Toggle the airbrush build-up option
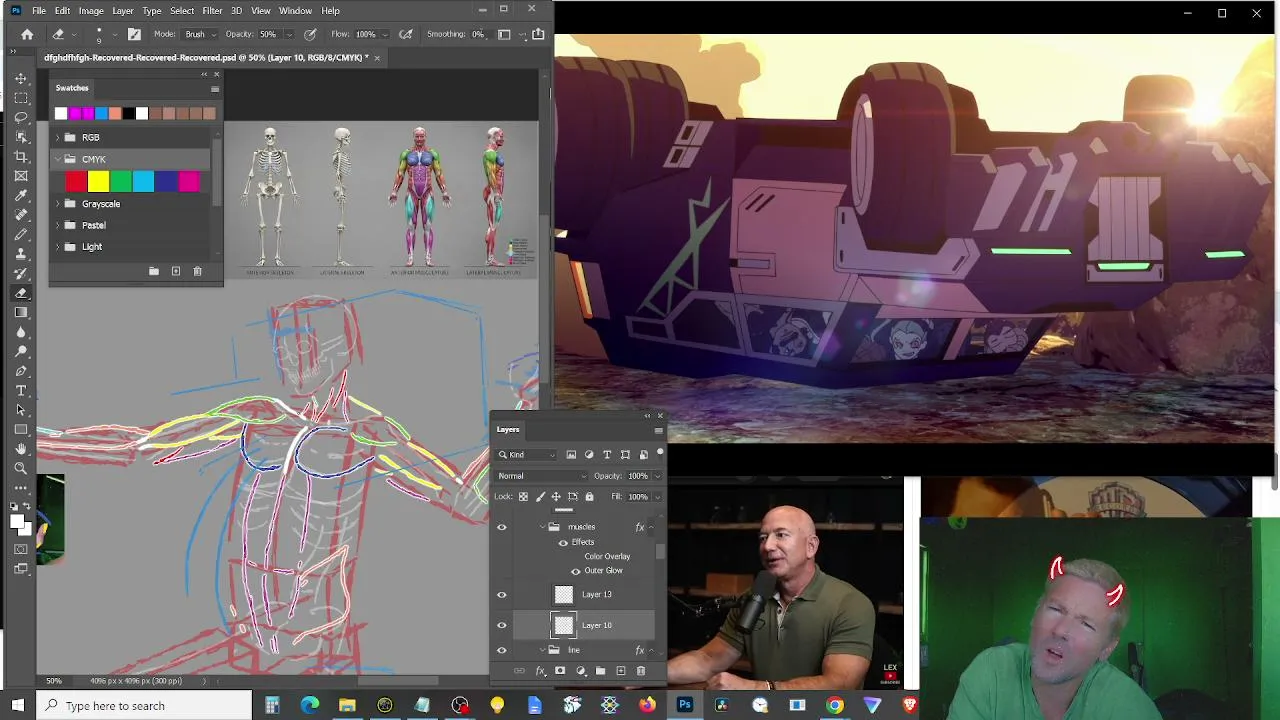Screen dimensions: 1280x720 (406, 34)
